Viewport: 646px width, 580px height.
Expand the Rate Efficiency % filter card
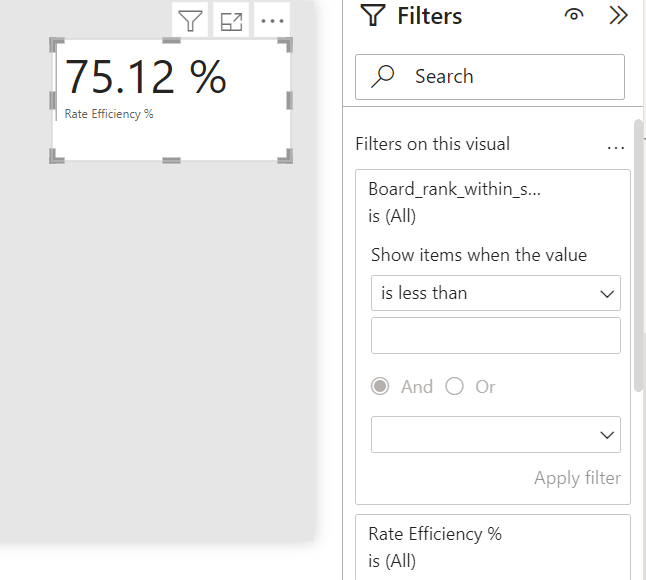(x=493, y=547)
